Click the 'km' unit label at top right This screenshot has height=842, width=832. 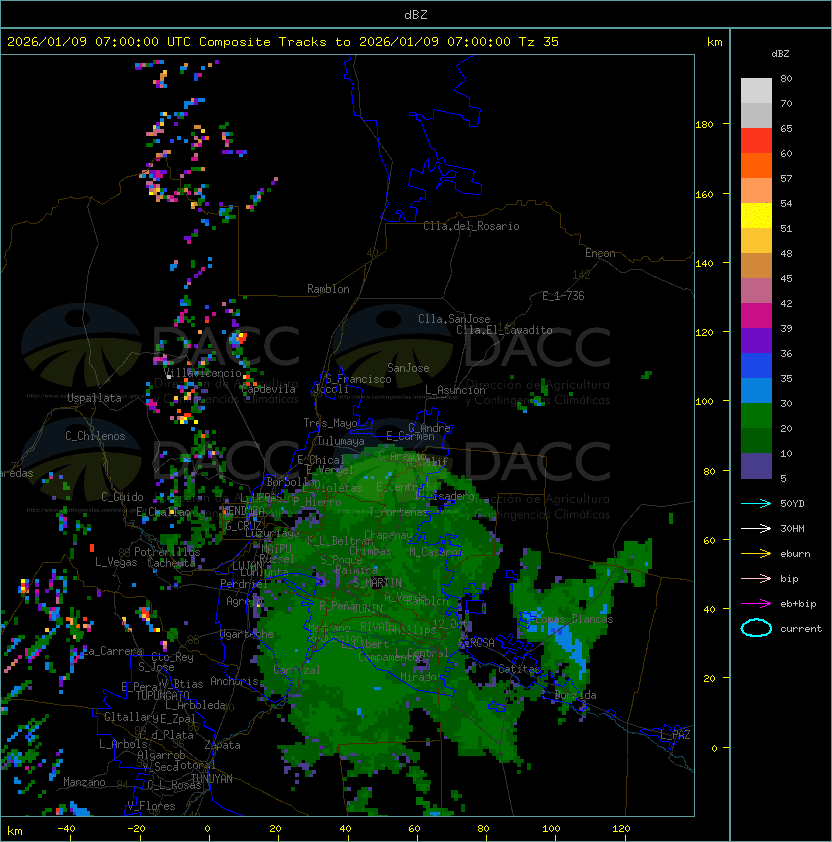click(714, 42)
